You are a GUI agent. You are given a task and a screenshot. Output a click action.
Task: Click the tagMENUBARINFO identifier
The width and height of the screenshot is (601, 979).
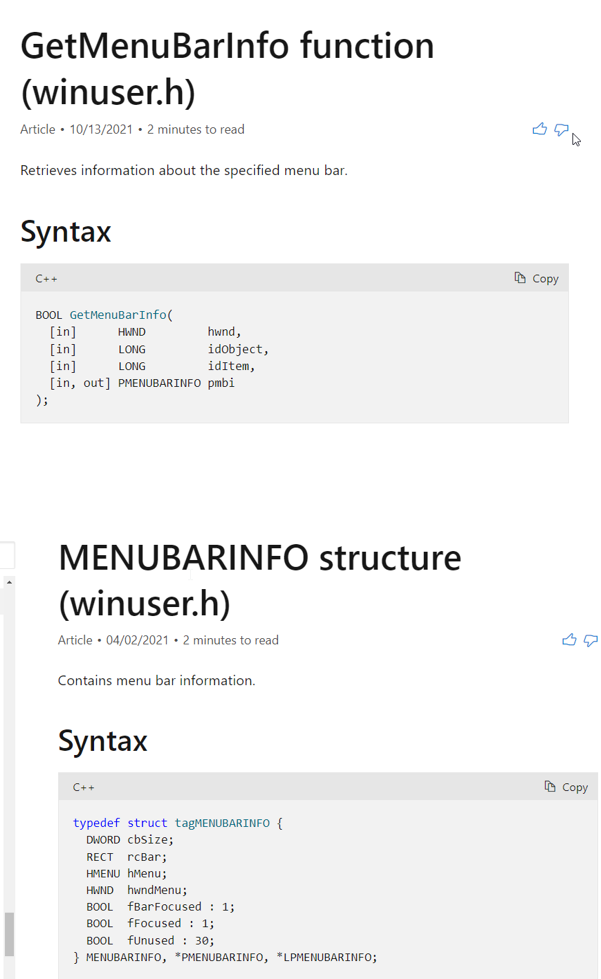(x=222, y=823)
